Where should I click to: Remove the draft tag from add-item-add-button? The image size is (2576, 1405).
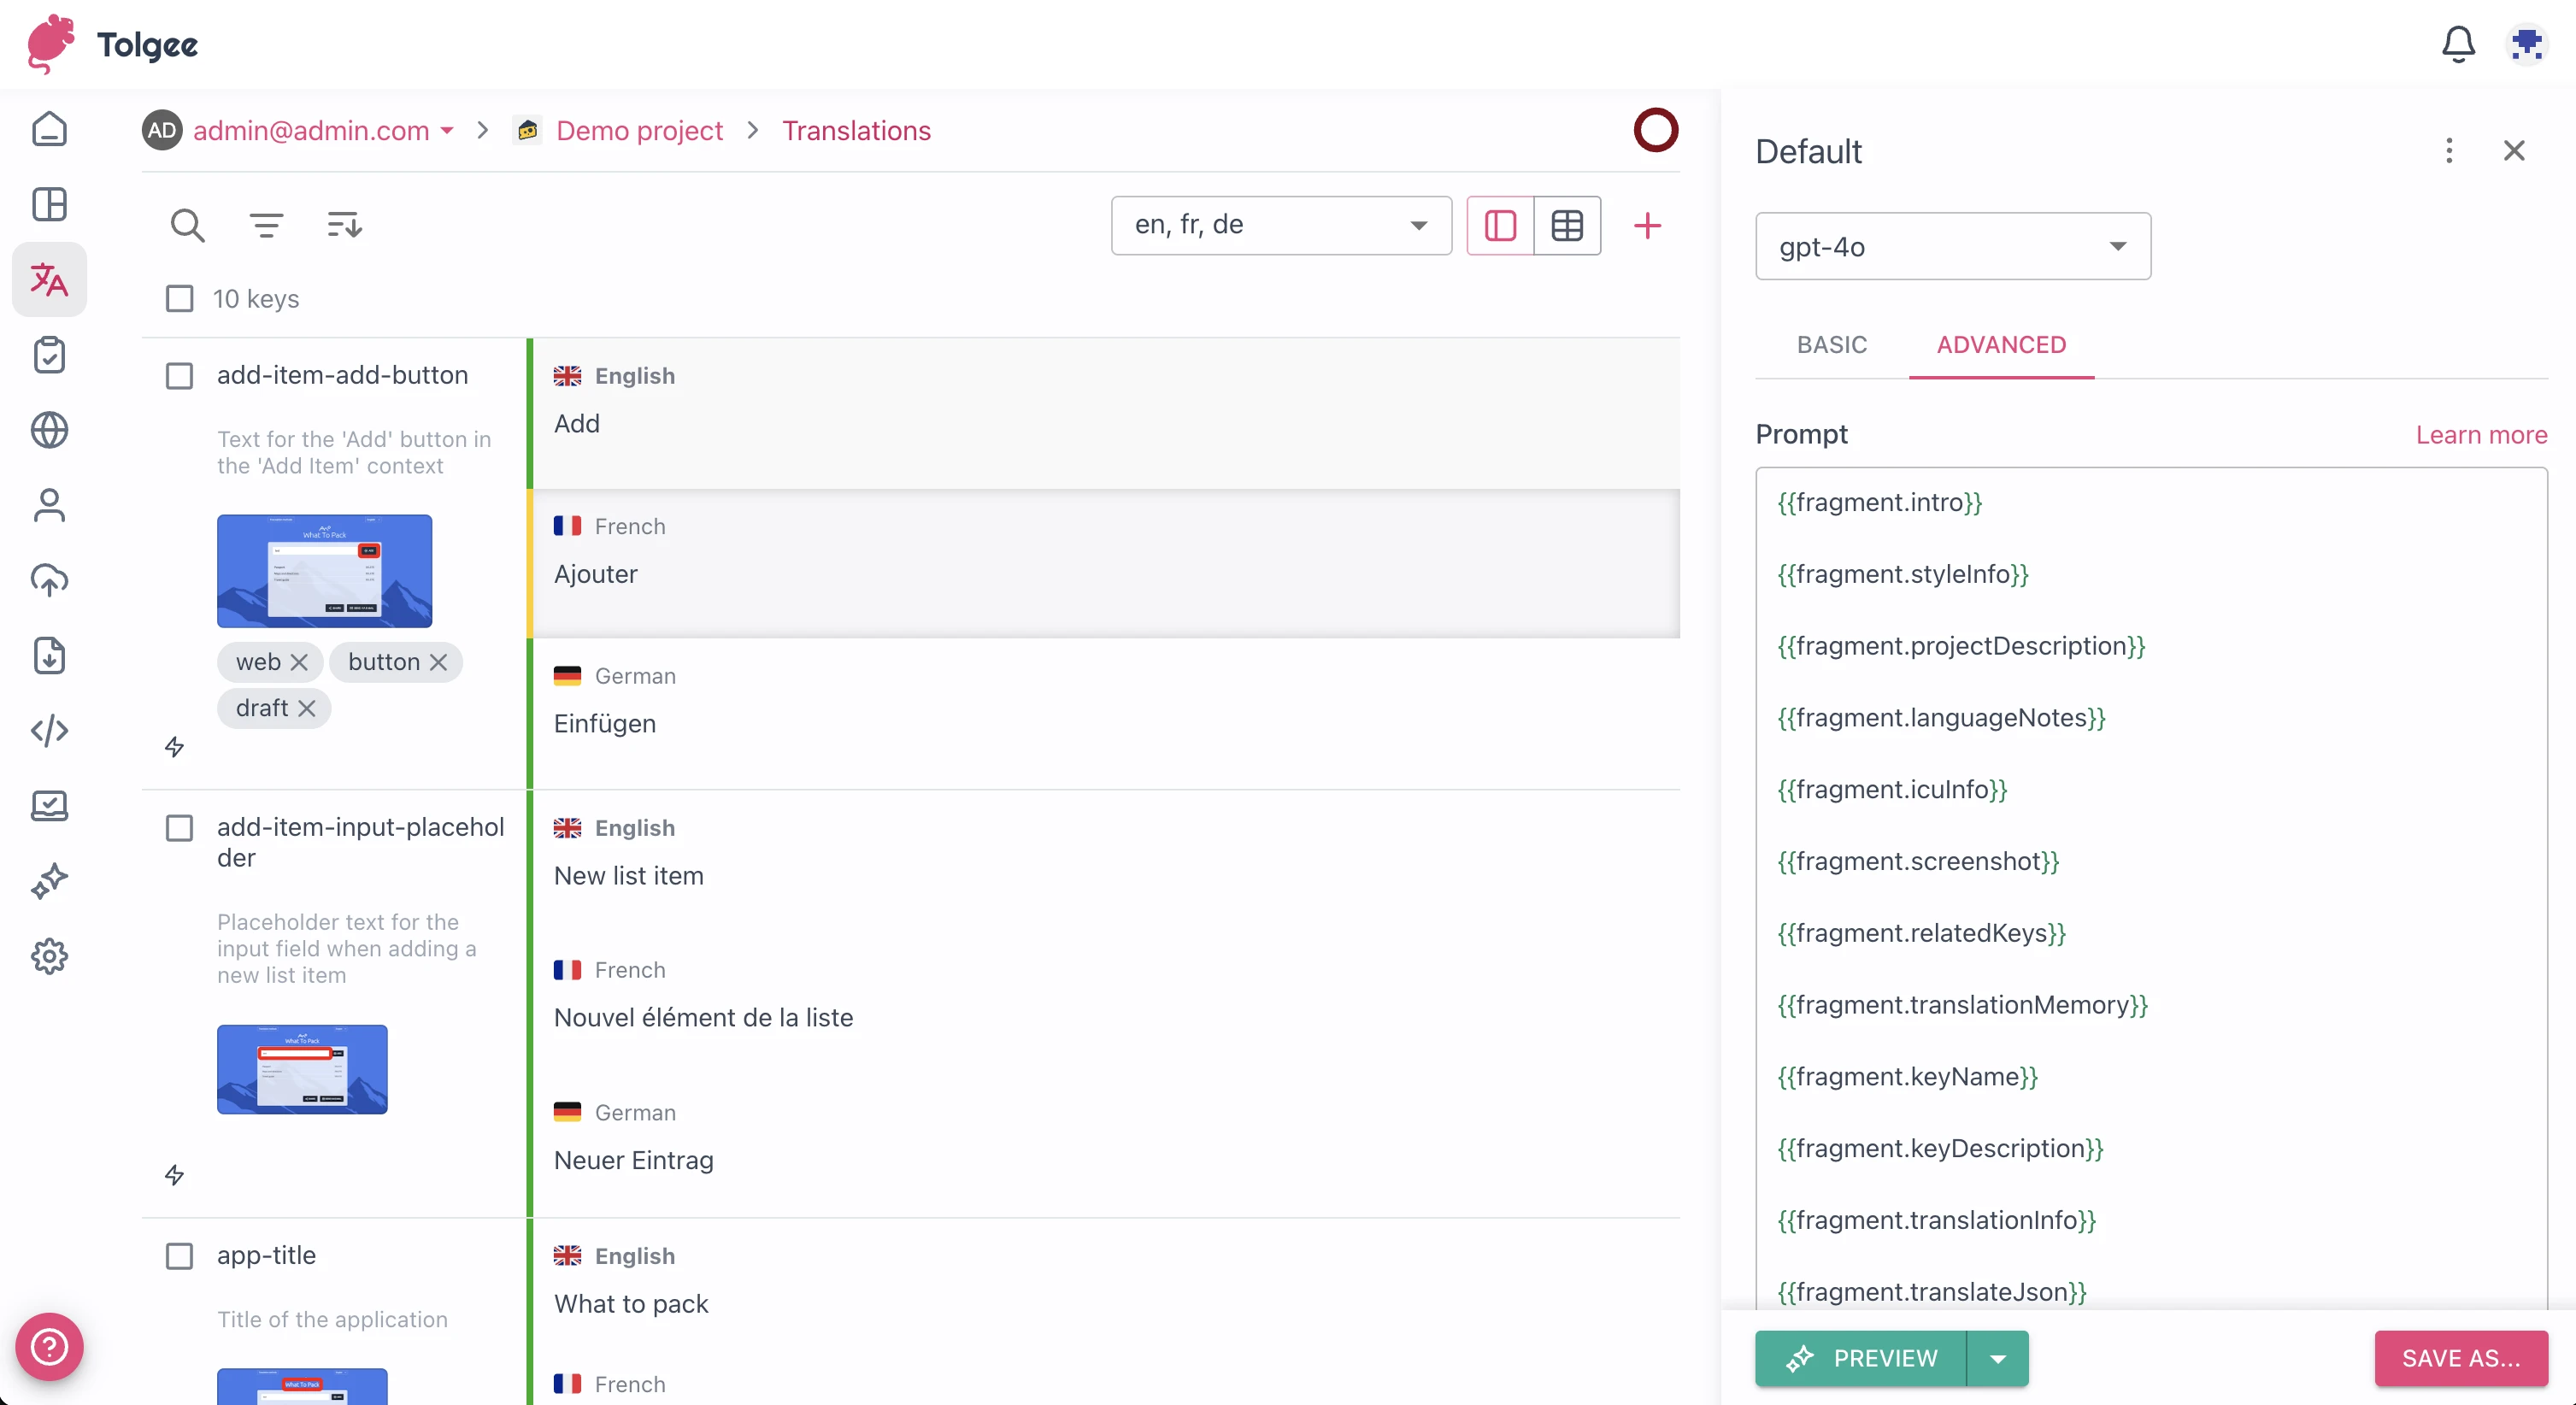click(307, 708)
